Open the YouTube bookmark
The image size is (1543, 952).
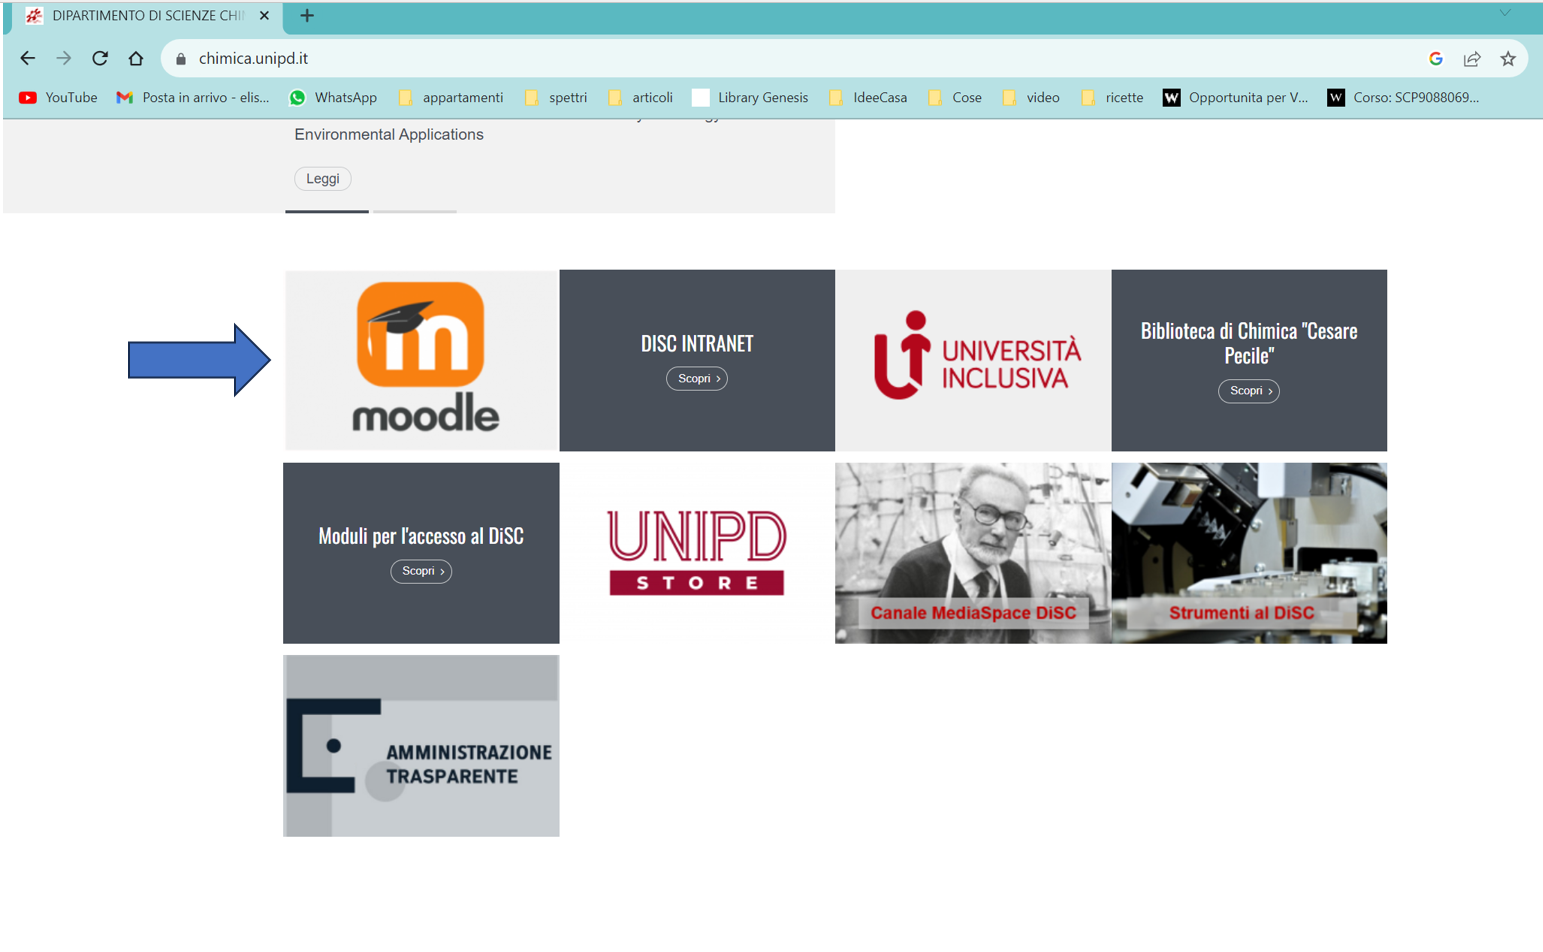58,98
